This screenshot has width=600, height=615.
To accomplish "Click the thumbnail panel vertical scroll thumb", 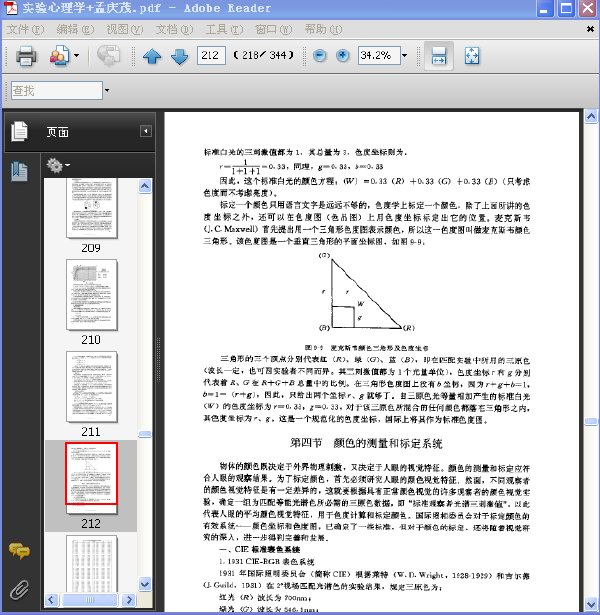I will 145,434.
